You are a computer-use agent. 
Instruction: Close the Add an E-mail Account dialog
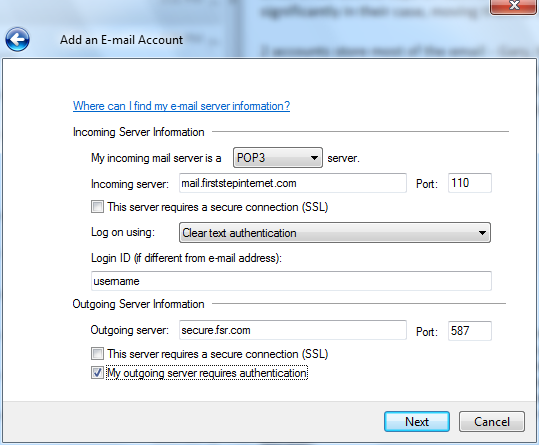point(514,6)
